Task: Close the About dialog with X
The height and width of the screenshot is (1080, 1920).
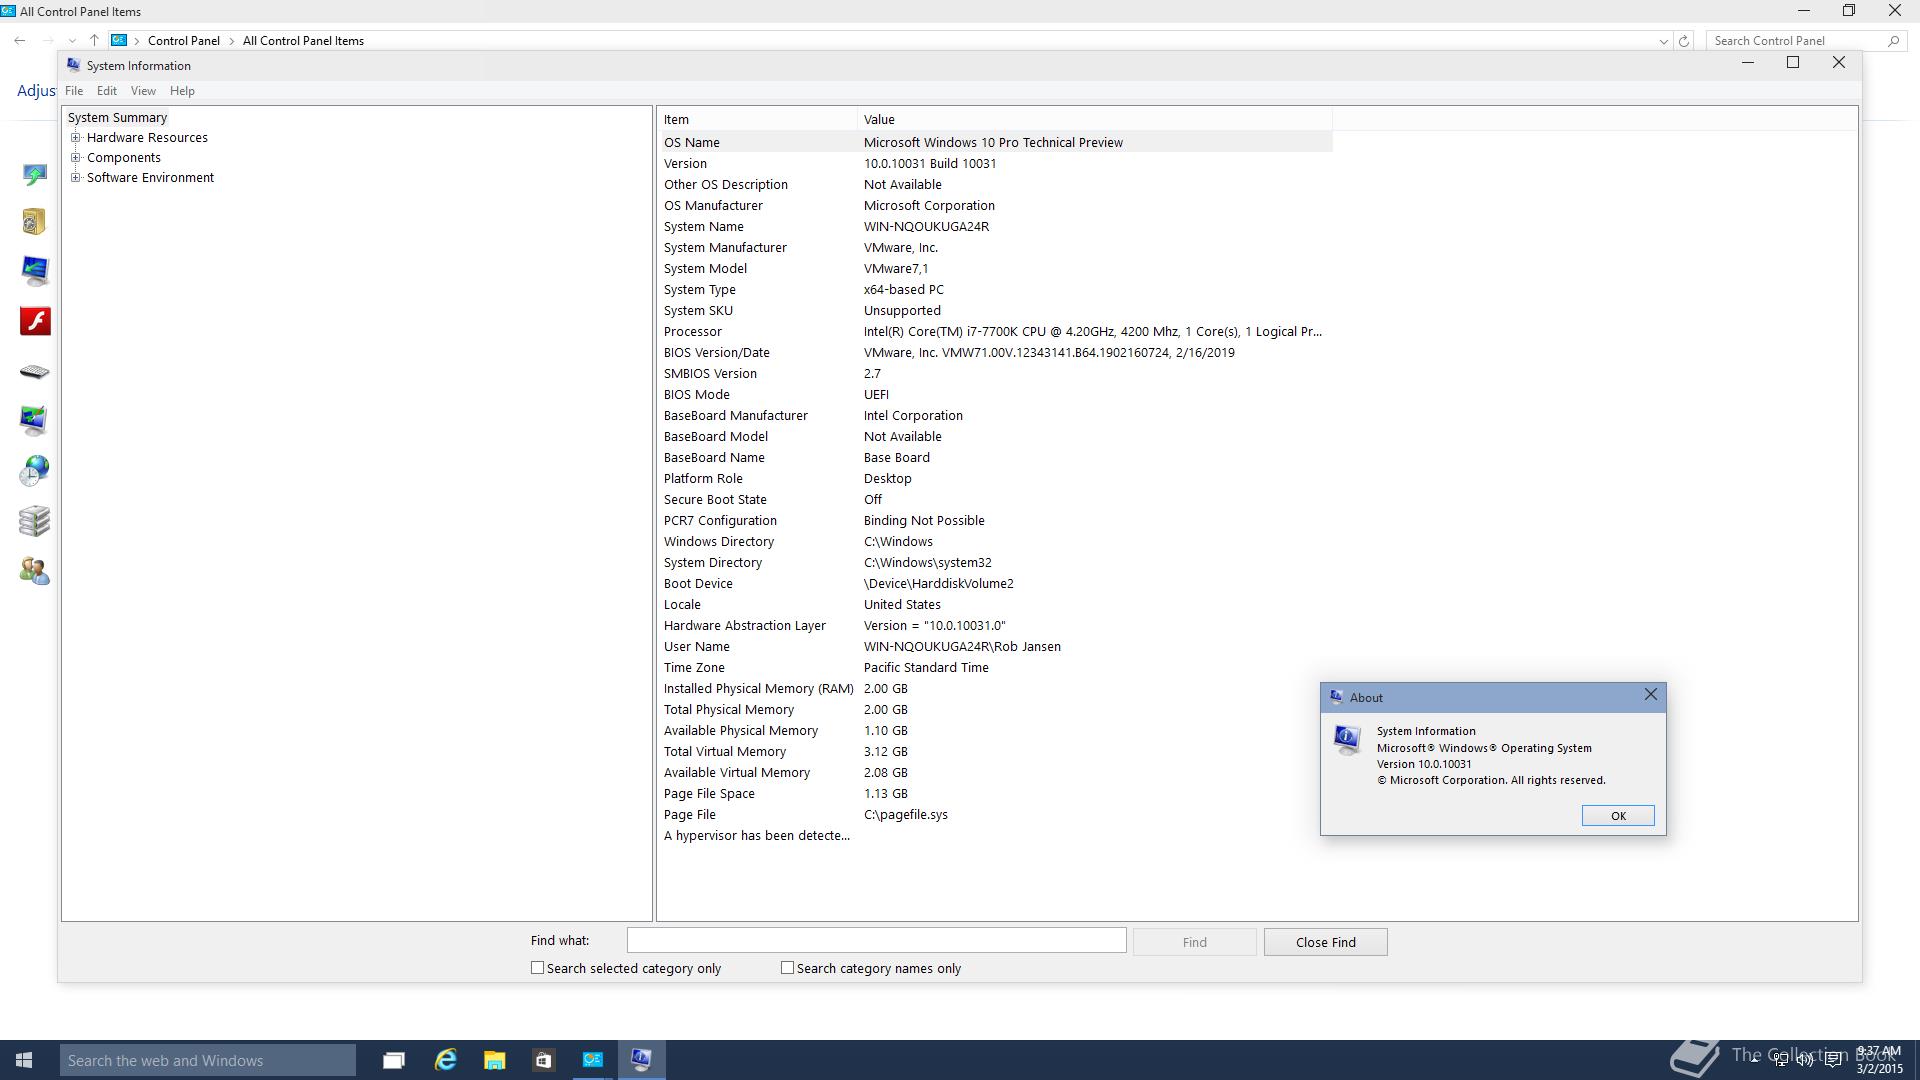Action: tap(1650, 695)
